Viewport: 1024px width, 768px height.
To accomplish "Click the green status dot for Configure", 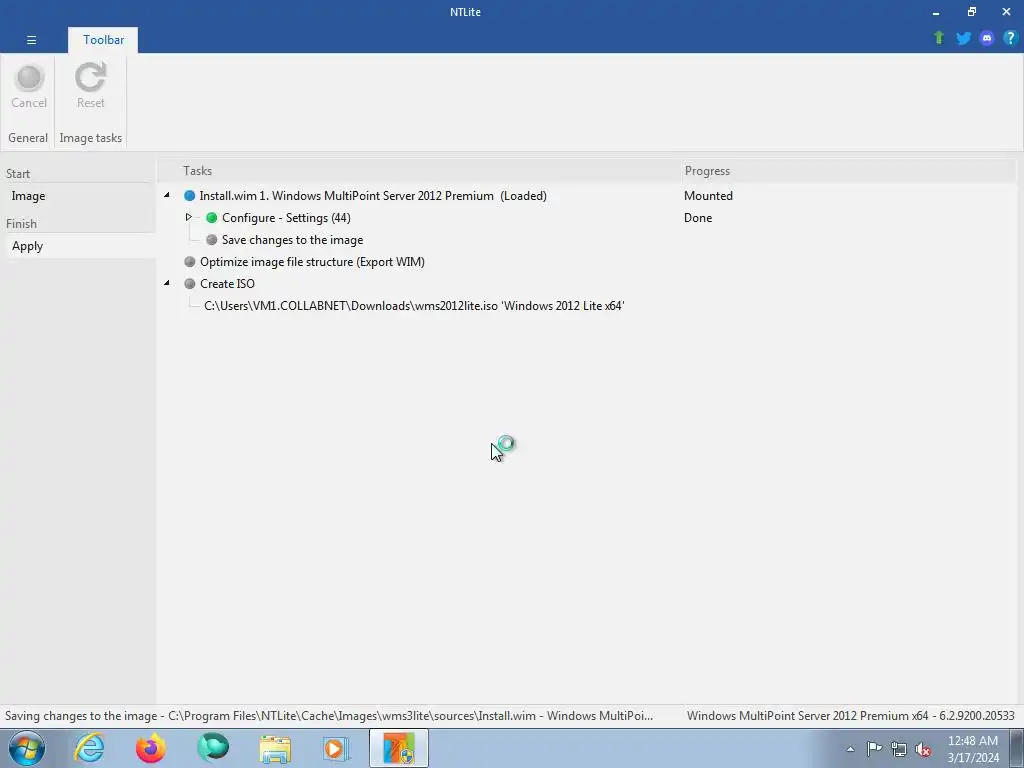I will pos(212,218).
